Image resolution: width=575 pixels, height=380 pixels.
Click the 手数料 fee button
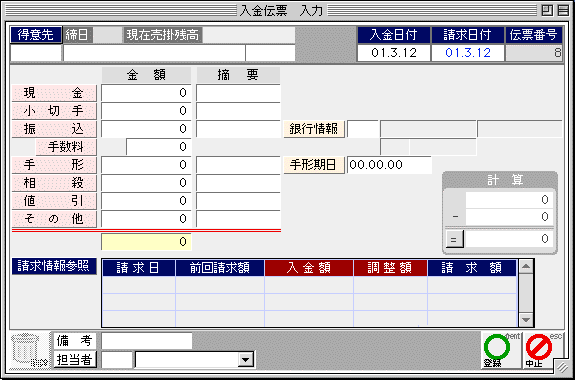click(66, 147)
